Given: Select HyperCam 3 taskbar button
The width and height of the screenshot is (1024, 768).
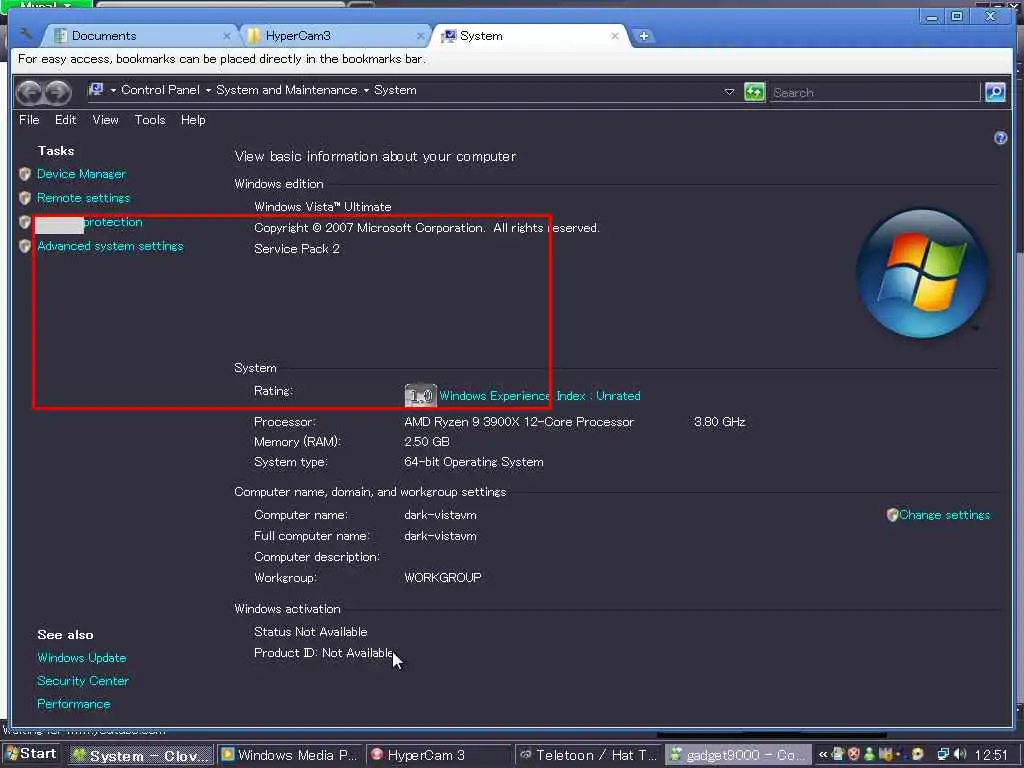Looking at the screenshot, I should (x=438, y=756).
